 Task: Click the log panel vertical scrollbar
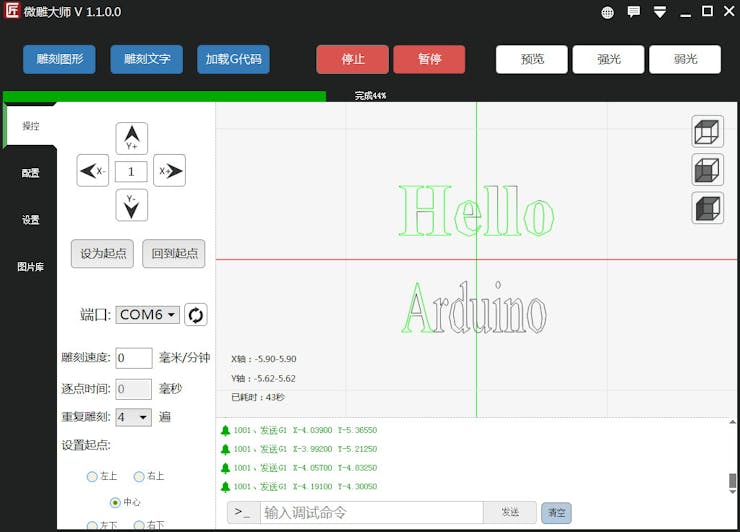pyautogui.click(x=732, y=456)
